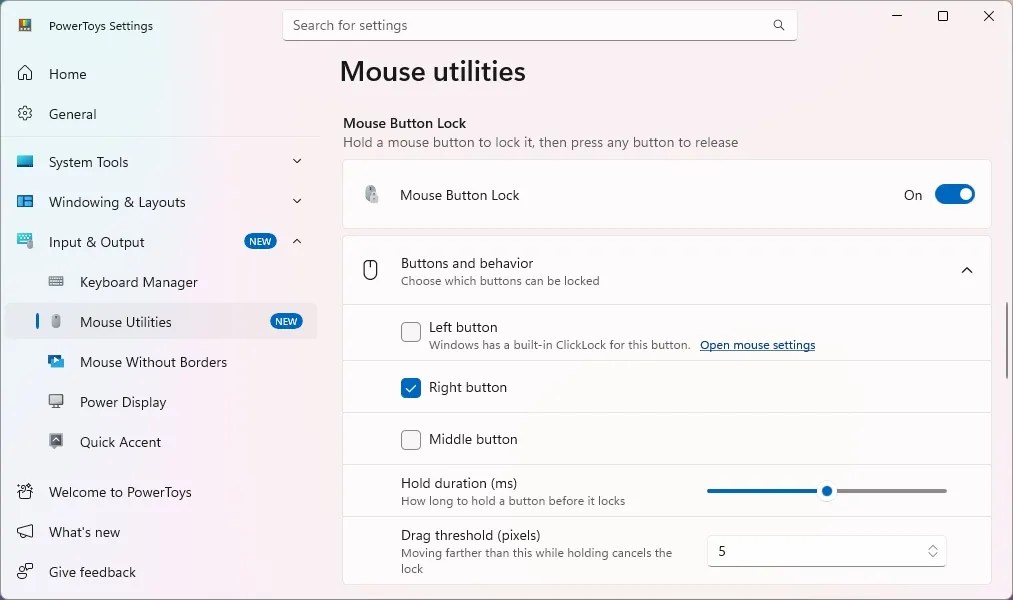Click the Mouse utilities page heading
Viewport: 1013px width, 600px height.
pos(433,71)
